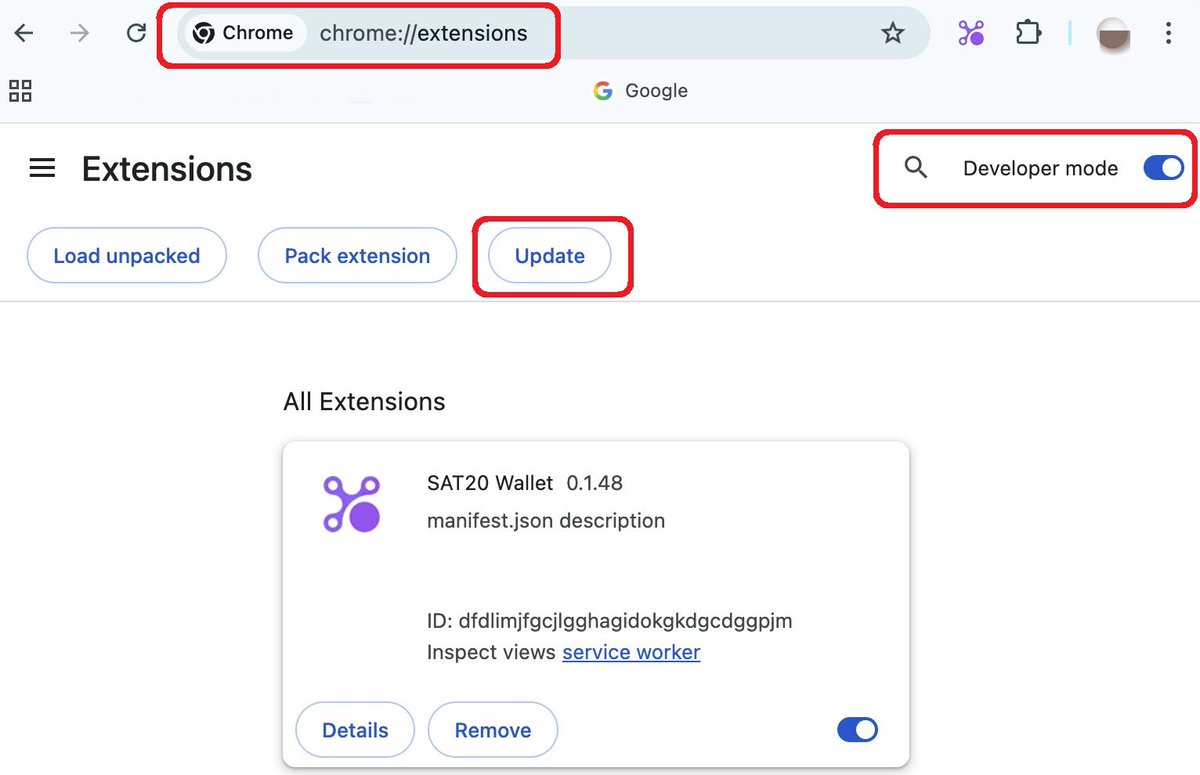The image size is (1200, 775).
Task: Open the apps grid icon in bookmarks bar
Action: coord(21,91)
